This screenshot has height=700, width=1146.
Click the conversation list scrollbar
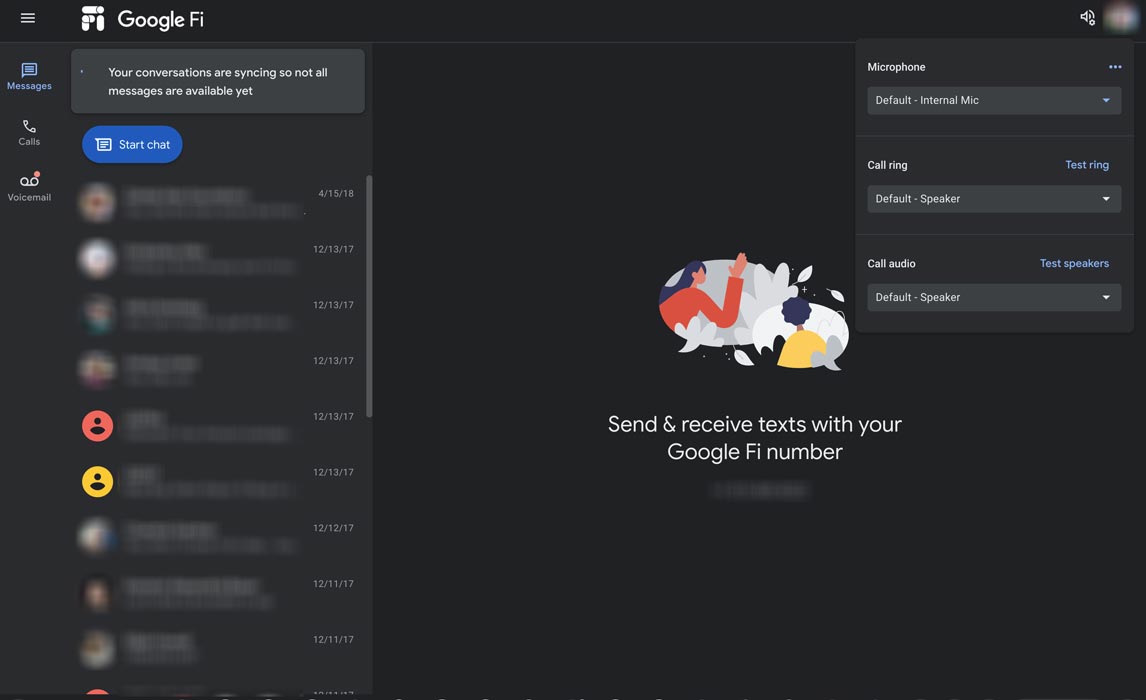point(369,296)
